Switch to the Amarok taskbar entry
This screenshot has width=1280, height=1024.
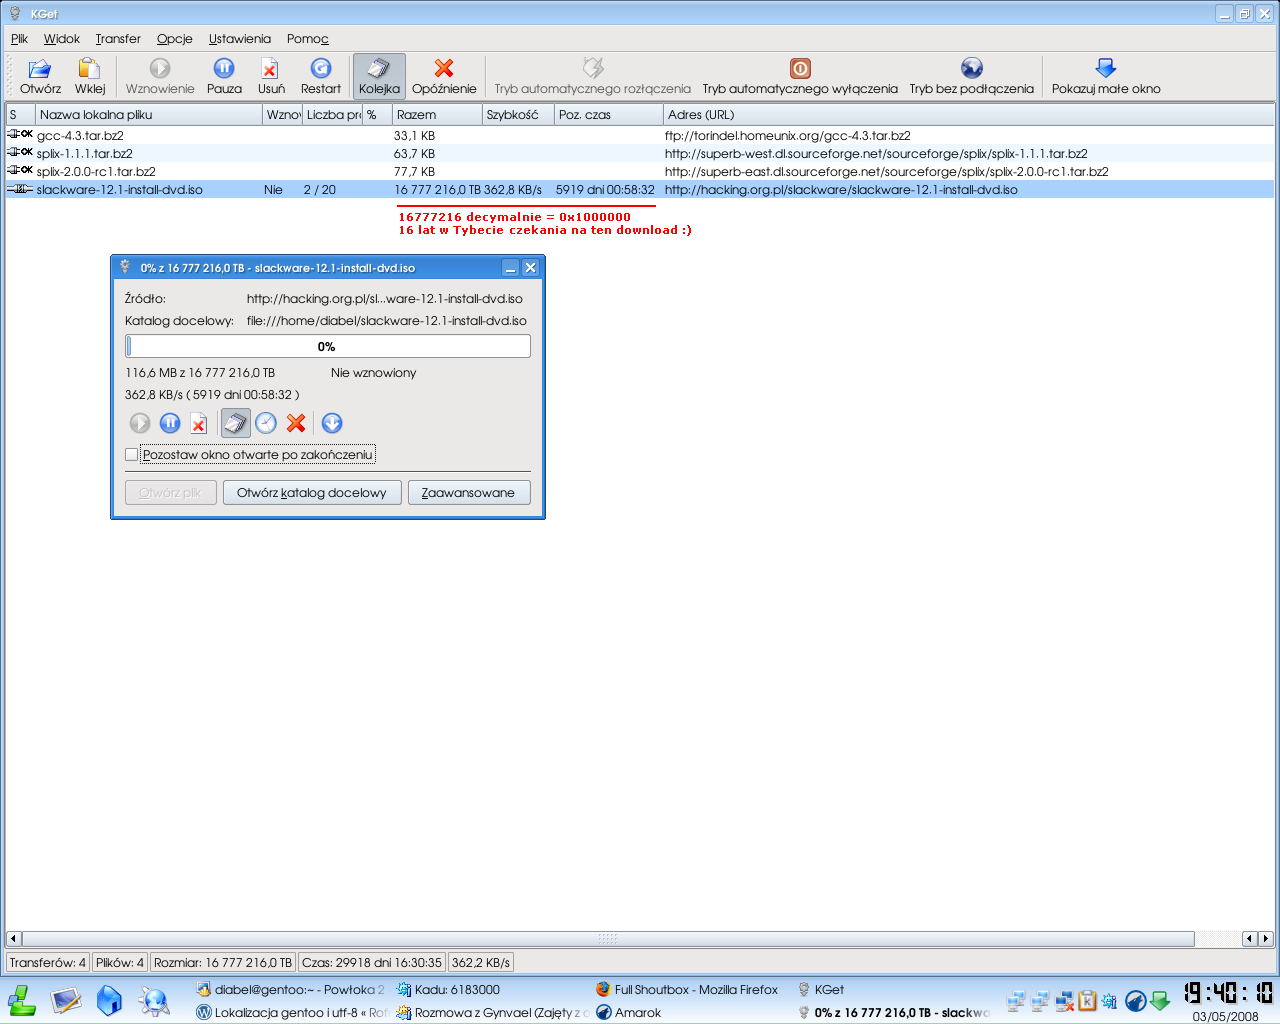(628, 1012)
